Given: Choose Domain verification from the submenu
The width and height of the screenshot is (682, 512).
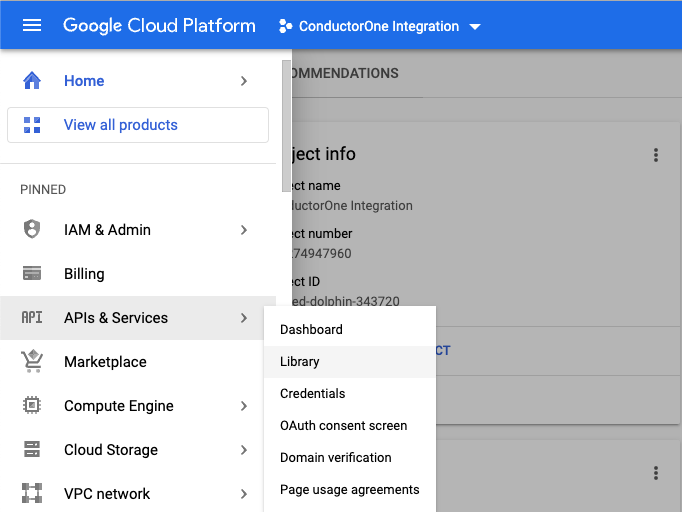Looking at the screenshot, I should (336, 458).
